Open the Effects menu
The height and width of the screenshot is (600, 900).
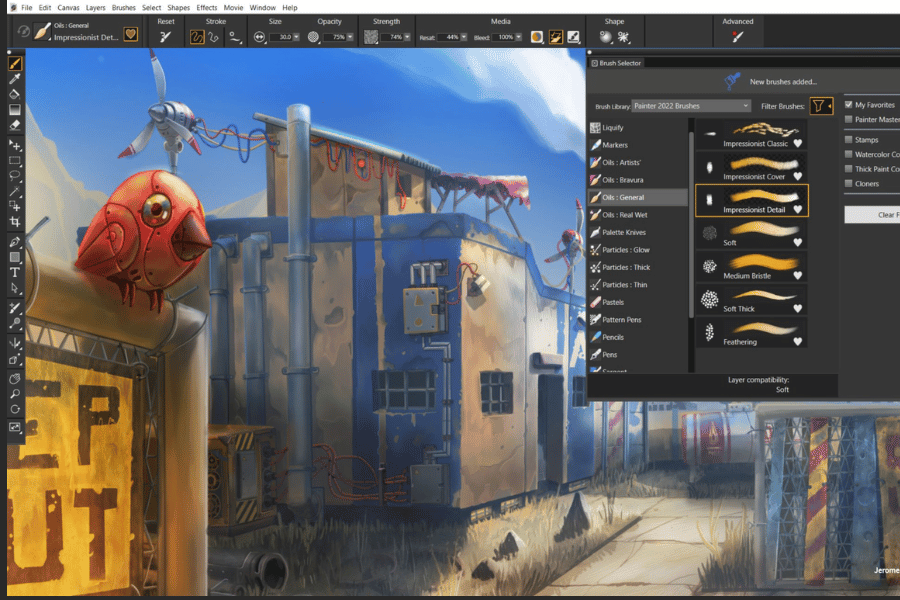click(x=206, y=7)
